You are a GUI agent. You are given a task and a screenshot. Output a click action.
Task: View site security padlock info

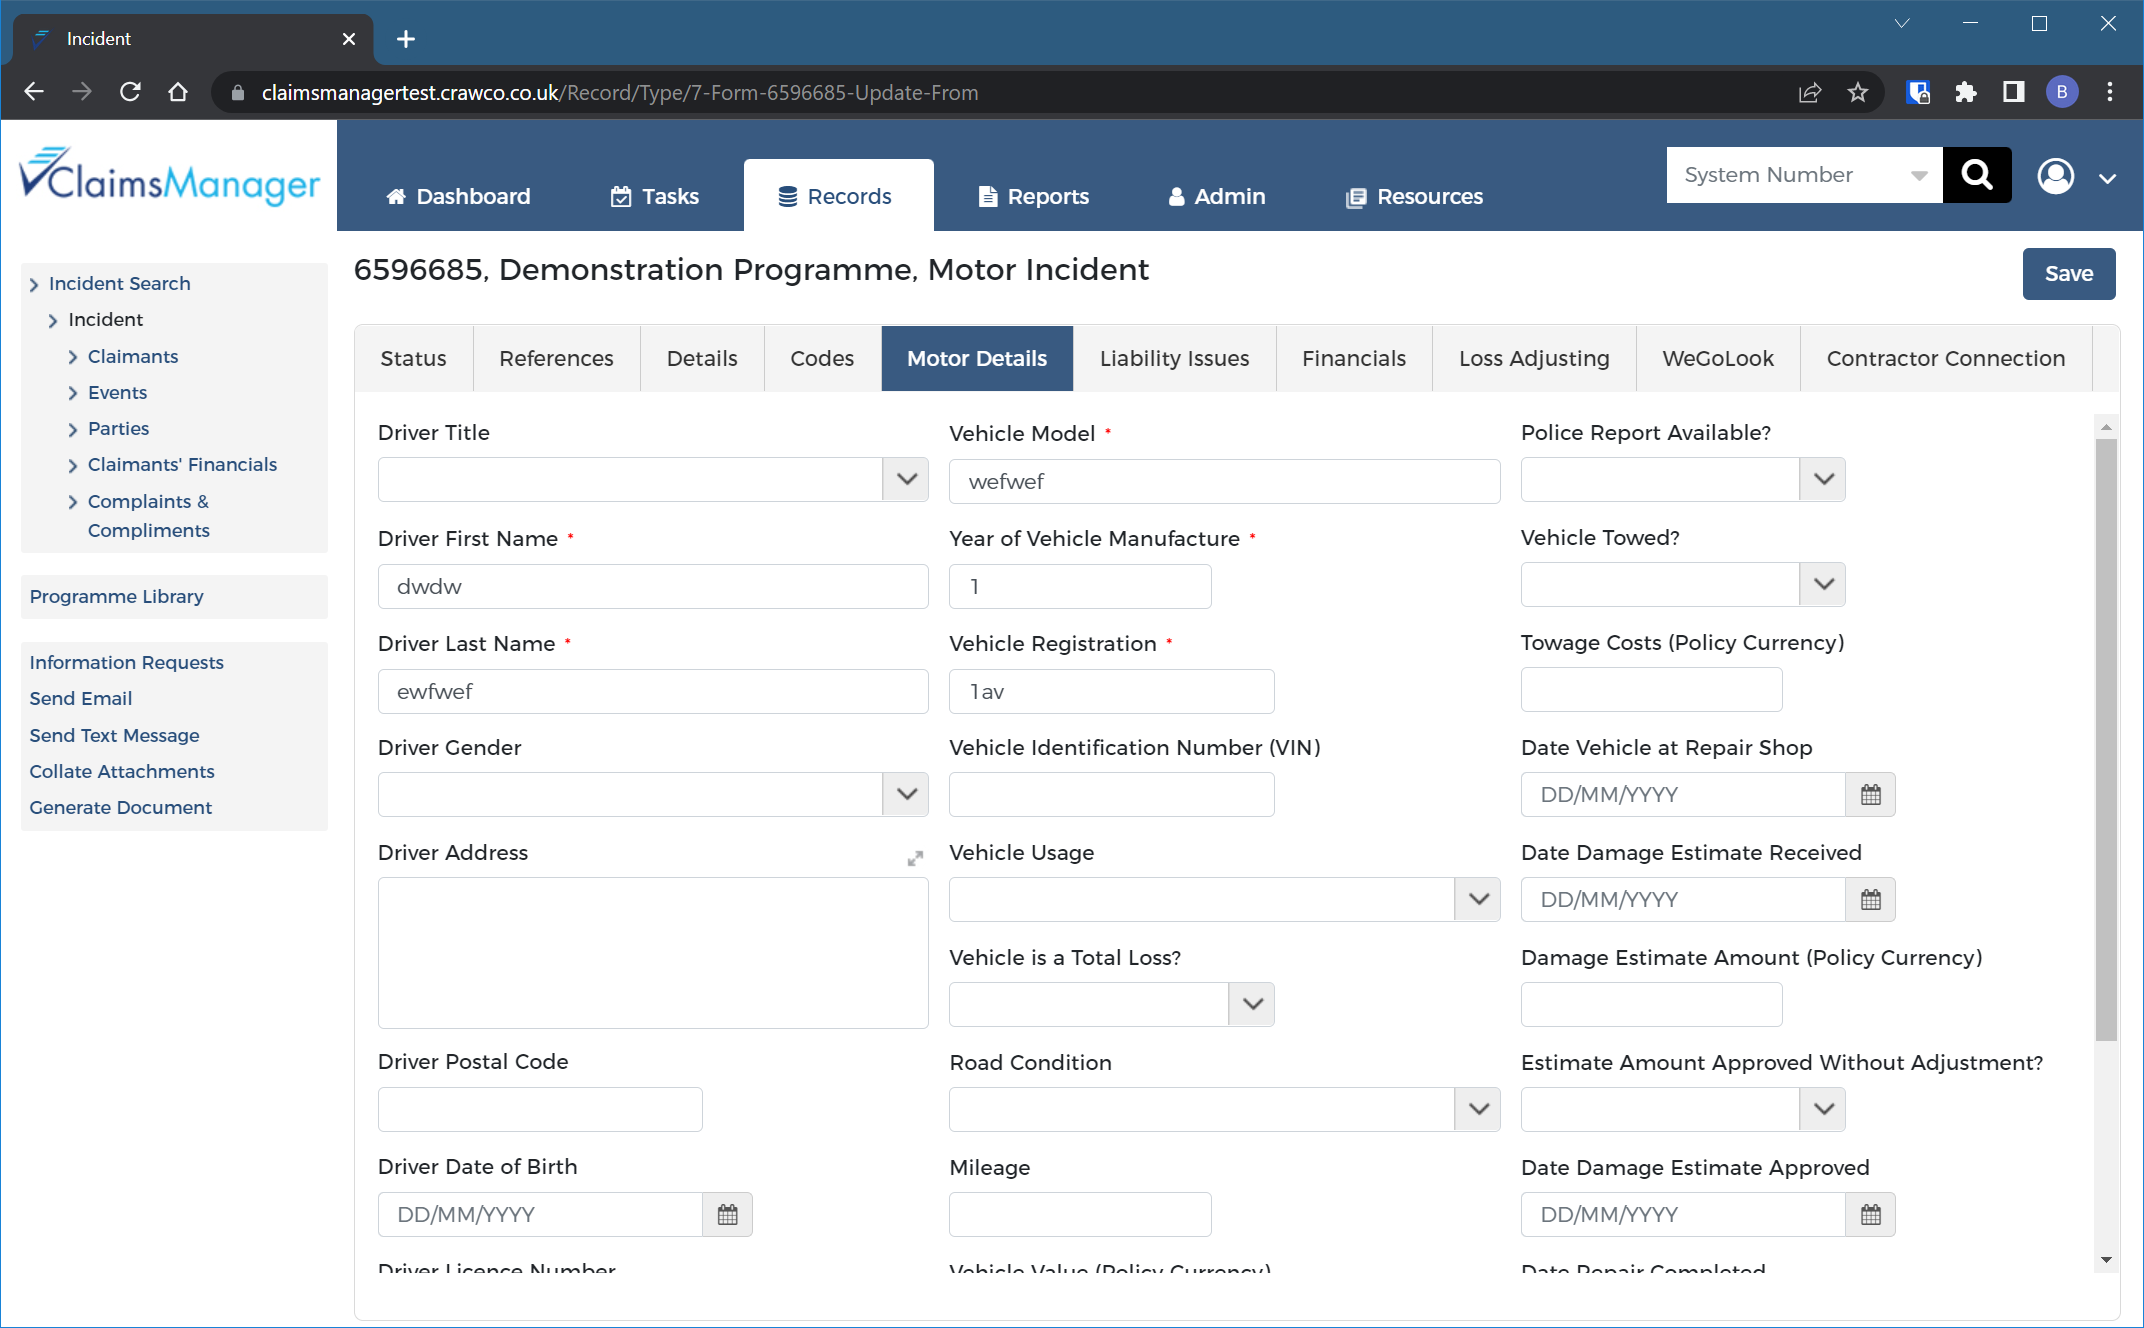(238, 92)
